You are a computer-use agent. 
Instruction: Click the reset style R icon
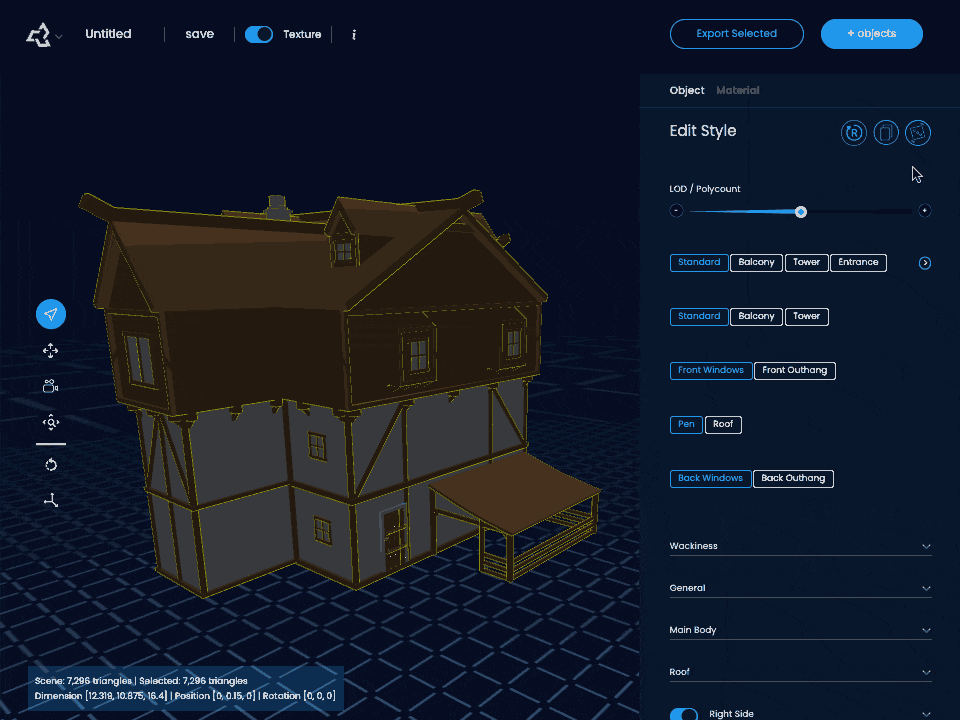[x=854, y=133]
